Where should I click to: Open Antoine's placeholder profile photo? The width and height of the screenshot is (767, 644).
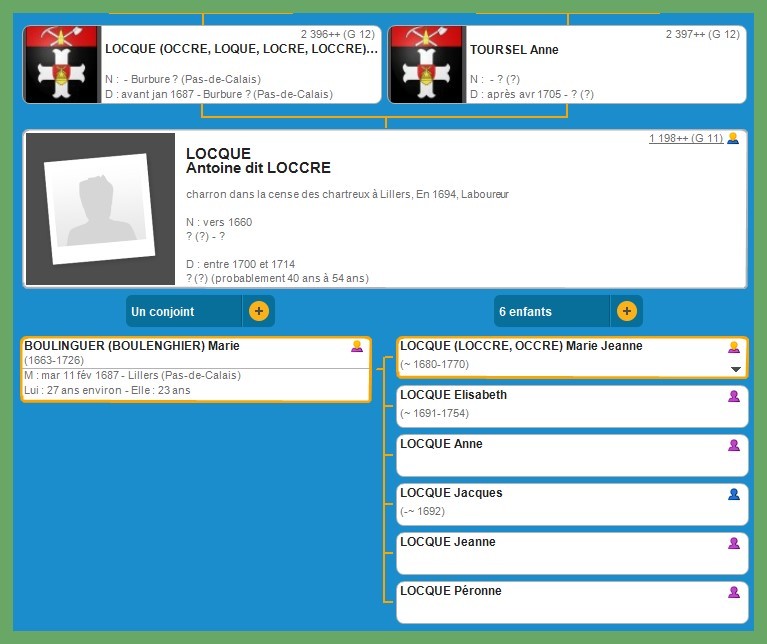click(100, 210)
